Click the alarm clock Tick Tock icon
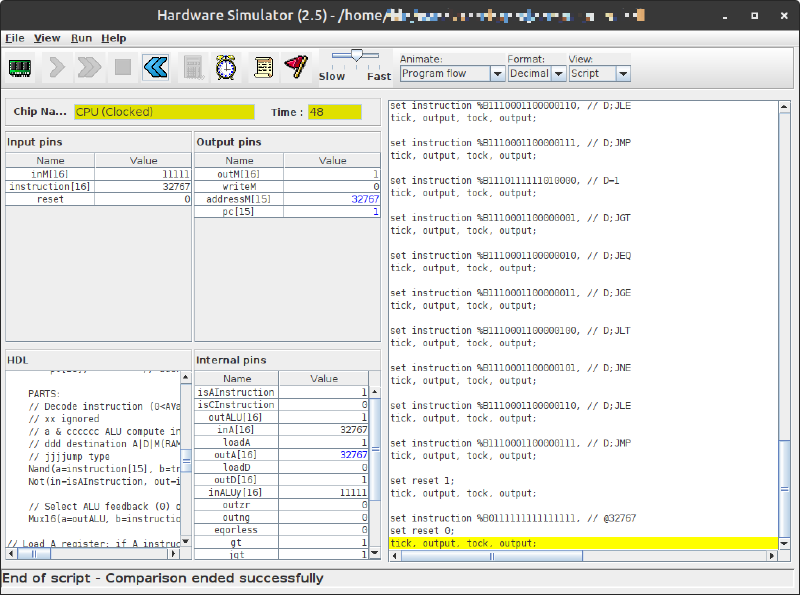This screenshot has width=800, height=595. click(x=227, y=67)
